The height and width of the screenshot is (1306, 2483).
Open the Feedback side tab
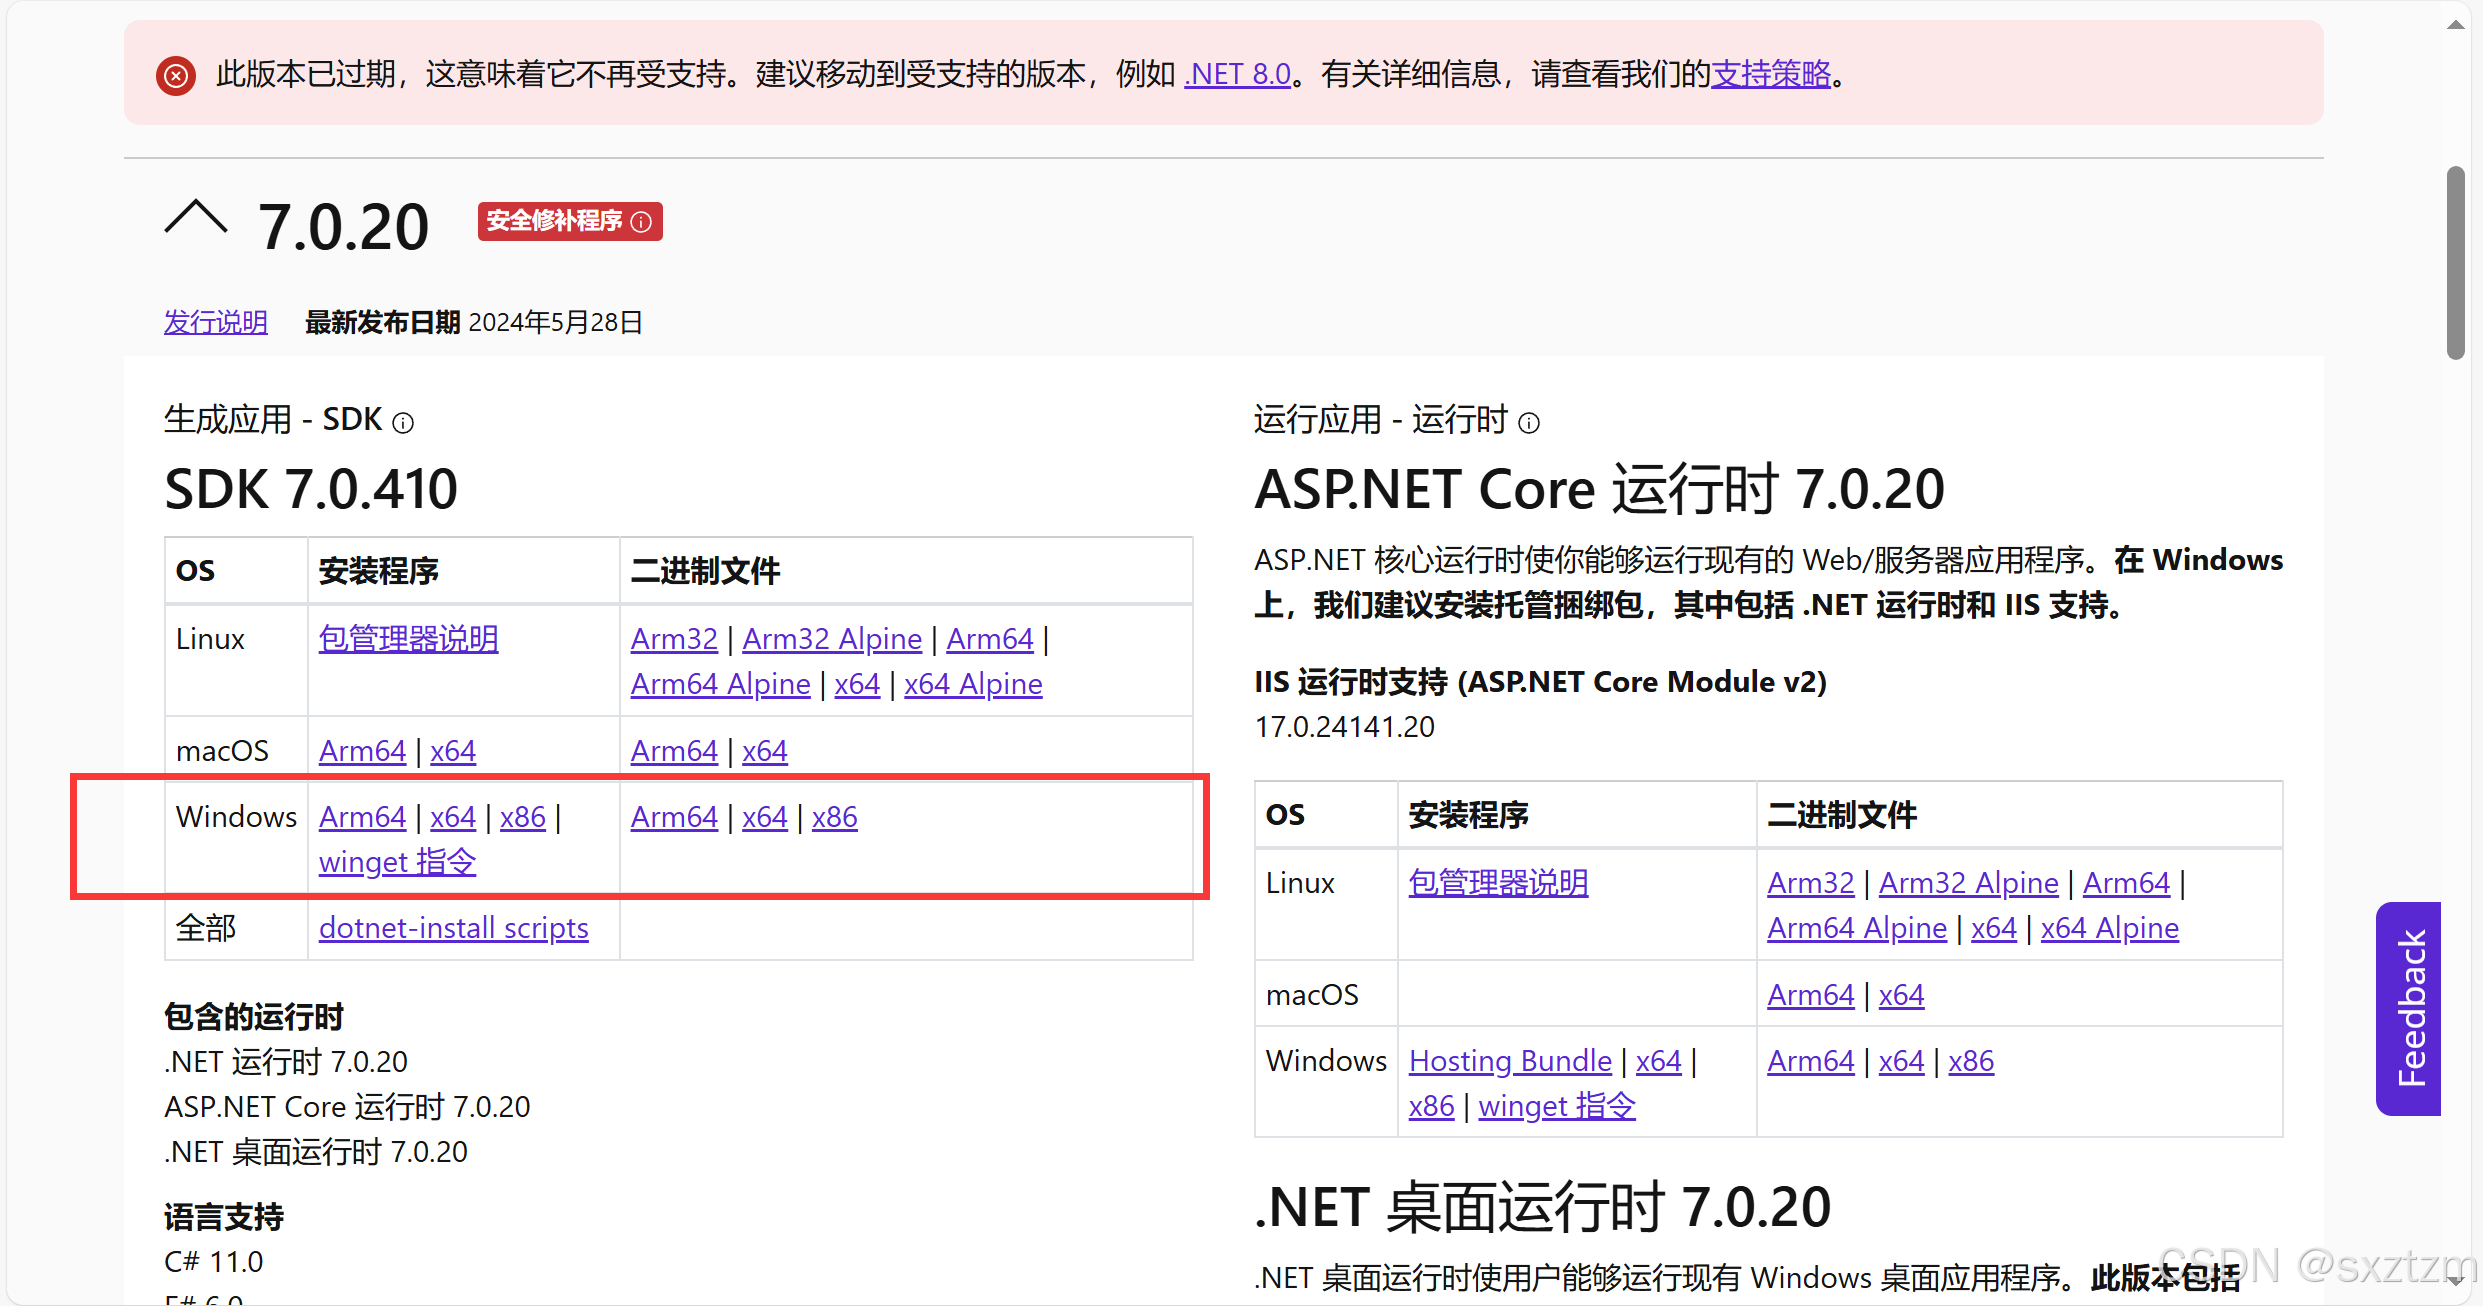tap(2409, 1008)
